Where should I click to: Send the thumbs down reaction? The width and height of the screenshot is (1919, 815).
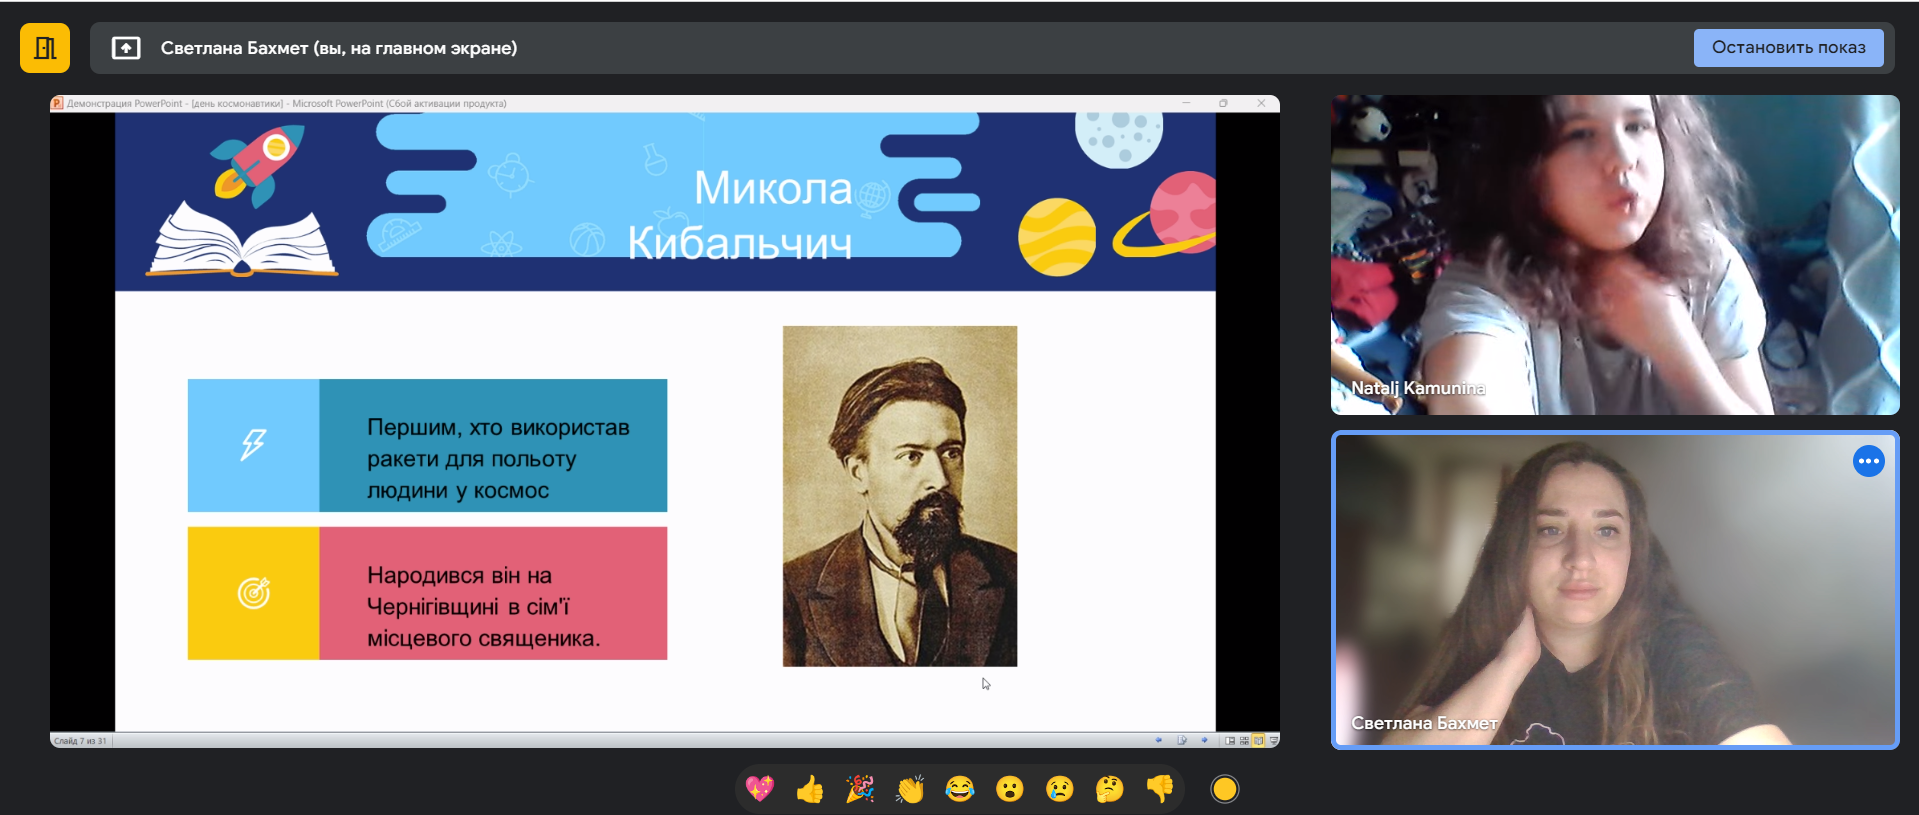1160,789
